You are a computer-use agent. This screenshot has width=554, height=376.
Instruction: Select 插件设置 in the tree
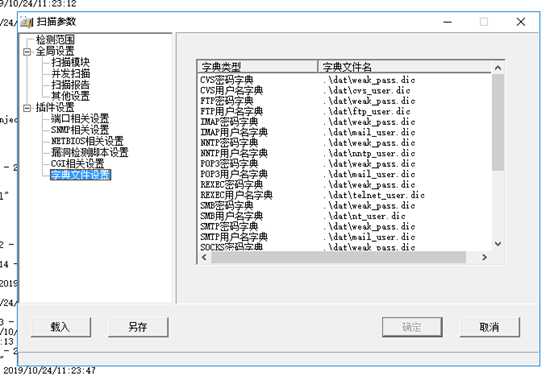[x=55, y=107]
